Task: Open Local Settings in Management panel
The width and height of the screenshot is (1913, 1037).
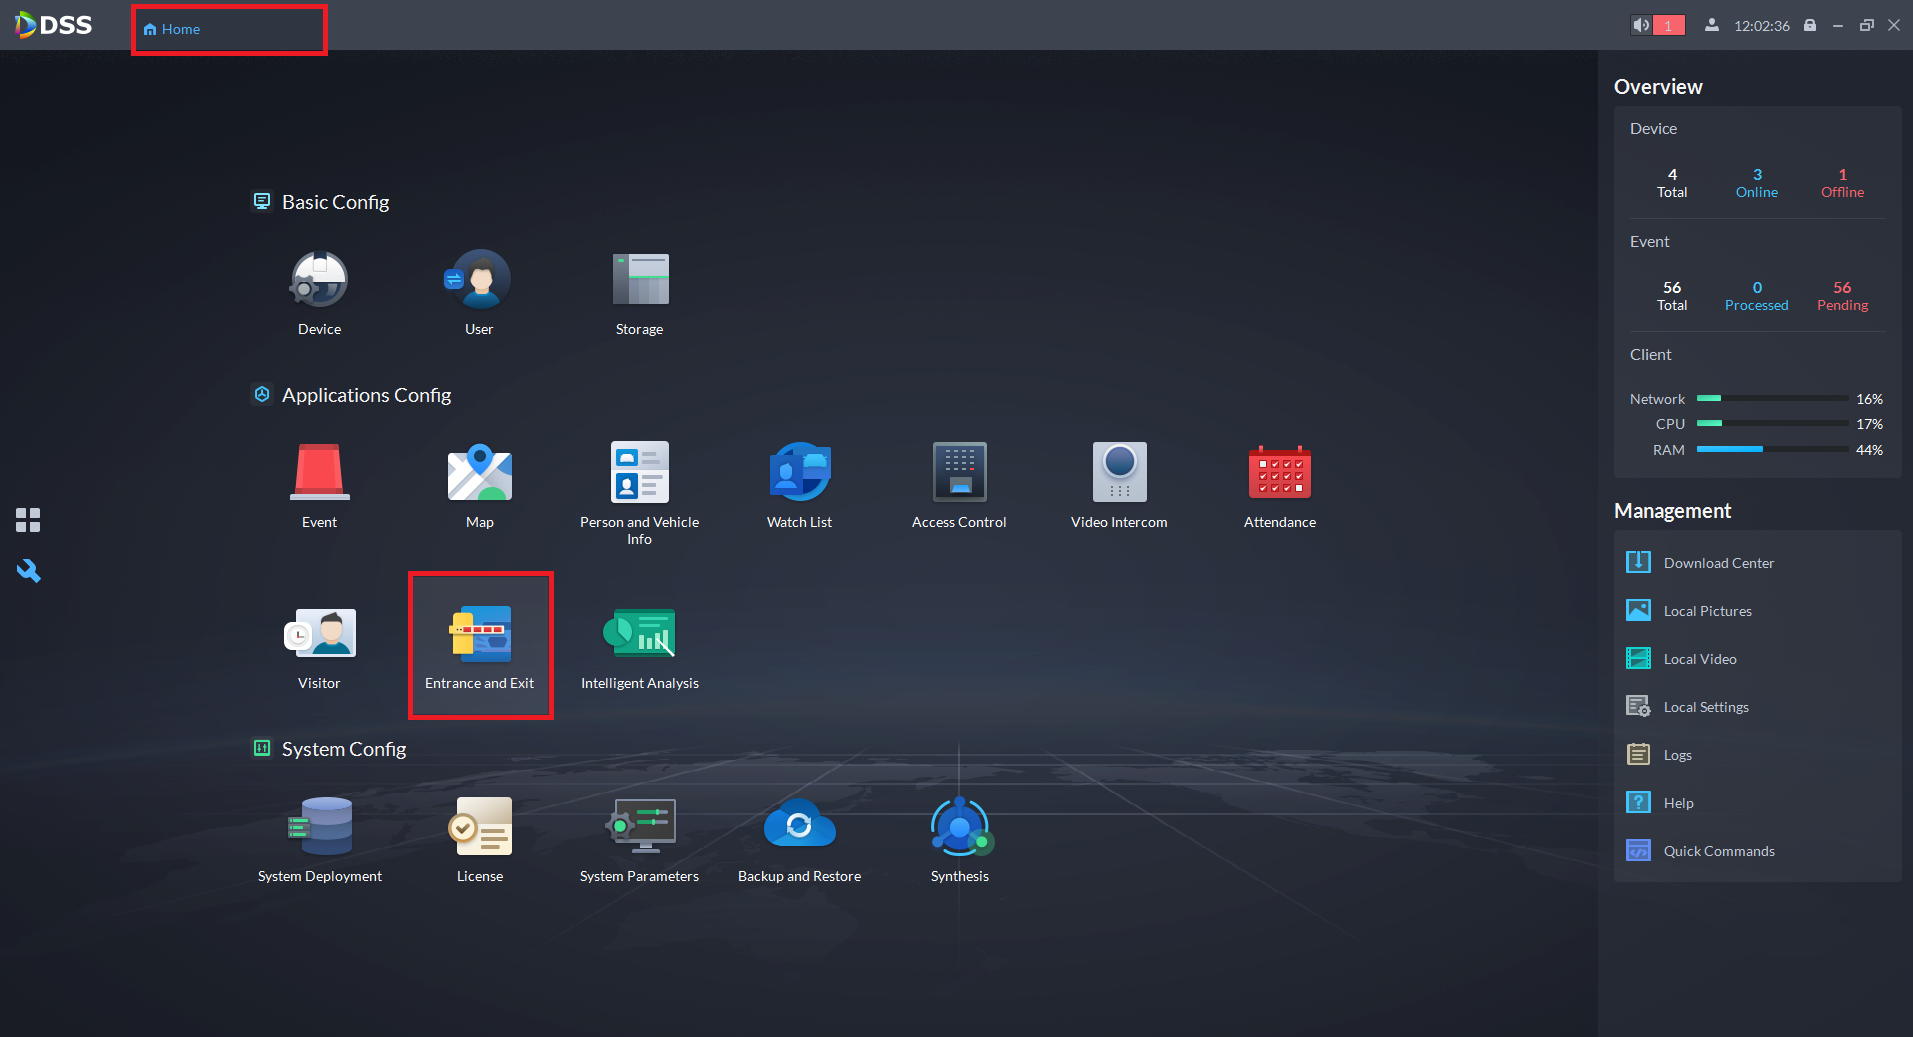Action: pos(1705,707)
